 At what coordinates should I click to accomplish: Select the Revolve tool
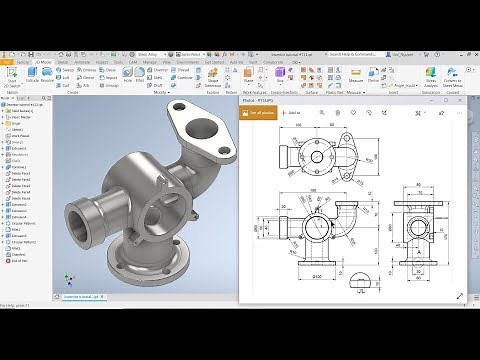coord(47,75)
